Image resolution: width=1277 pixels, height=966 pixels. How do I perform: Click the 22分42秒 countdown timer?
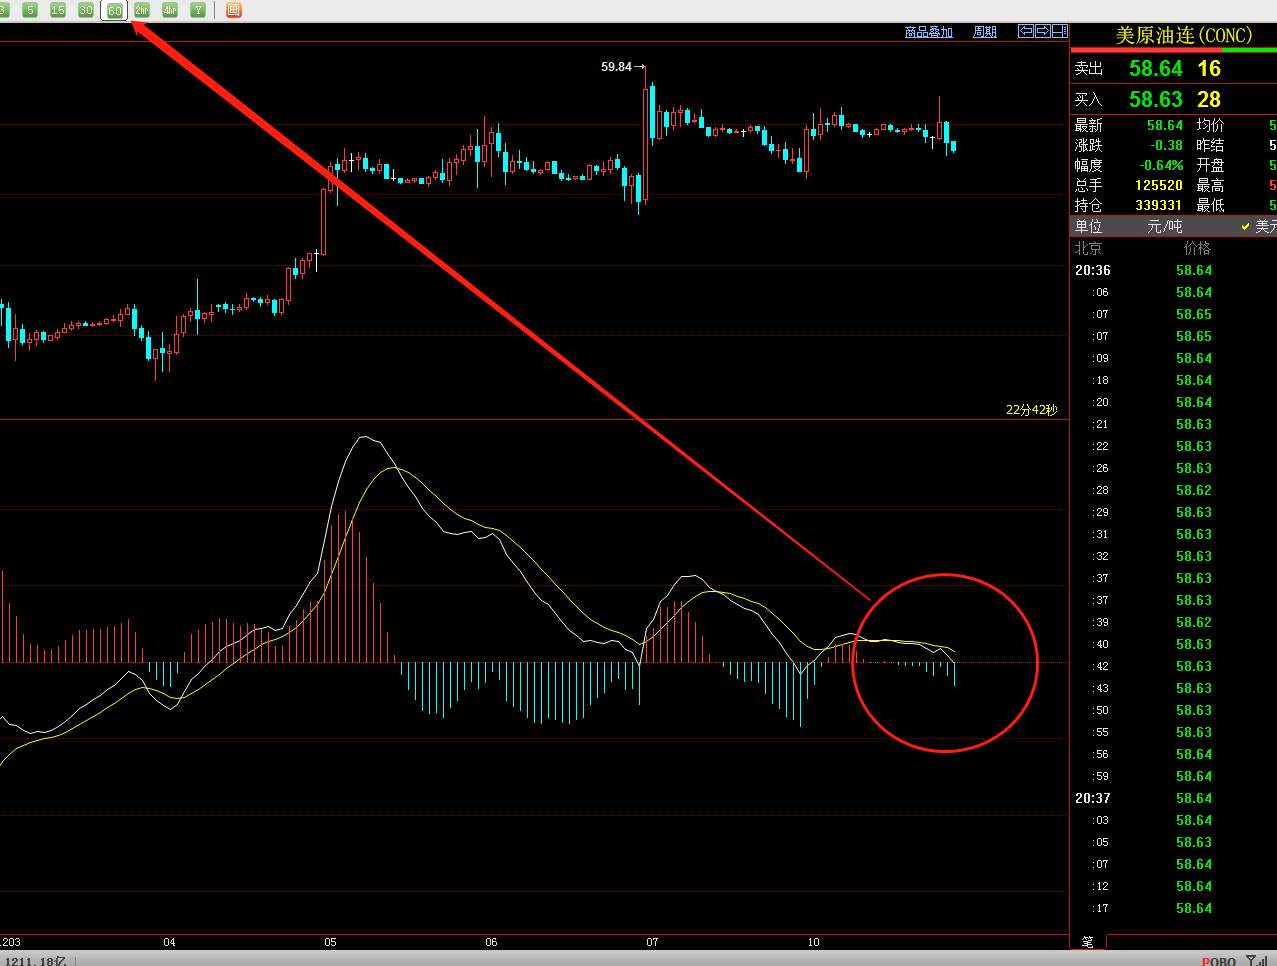(1031, 410)
